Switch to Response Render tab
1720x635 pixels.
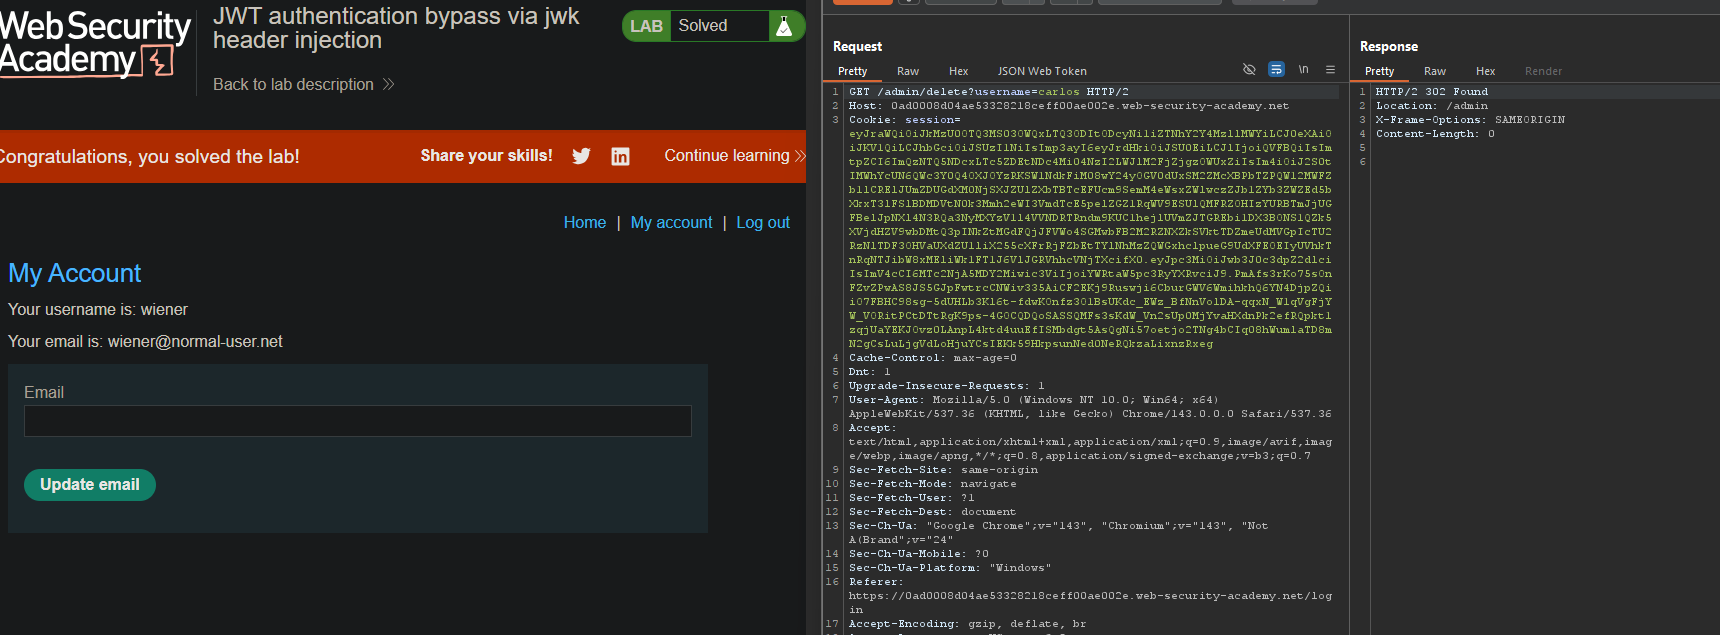(x=1543, y=71)
